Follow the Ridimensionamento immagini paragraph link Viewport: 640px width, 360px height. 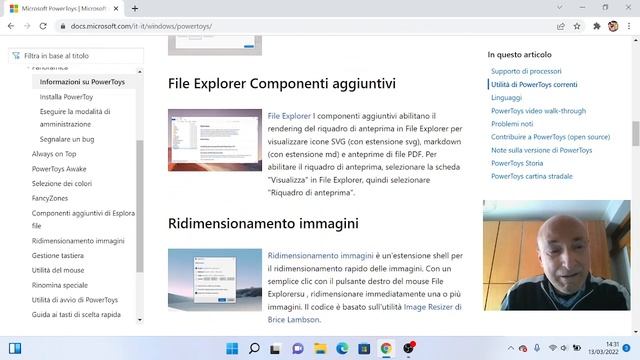tap(320, 256)
